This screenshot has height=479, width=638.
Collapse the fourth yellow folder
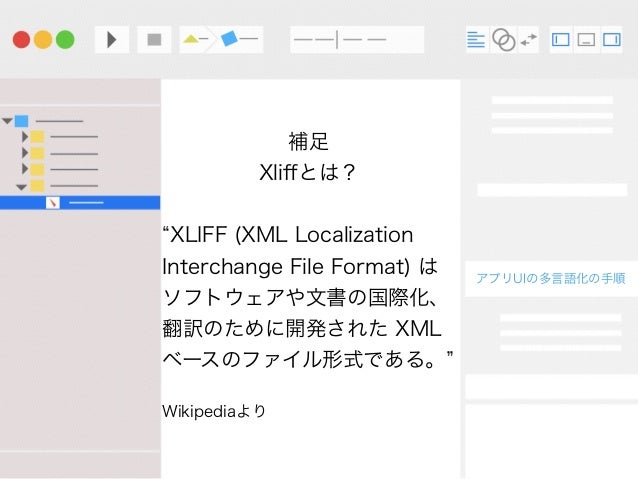21,187
